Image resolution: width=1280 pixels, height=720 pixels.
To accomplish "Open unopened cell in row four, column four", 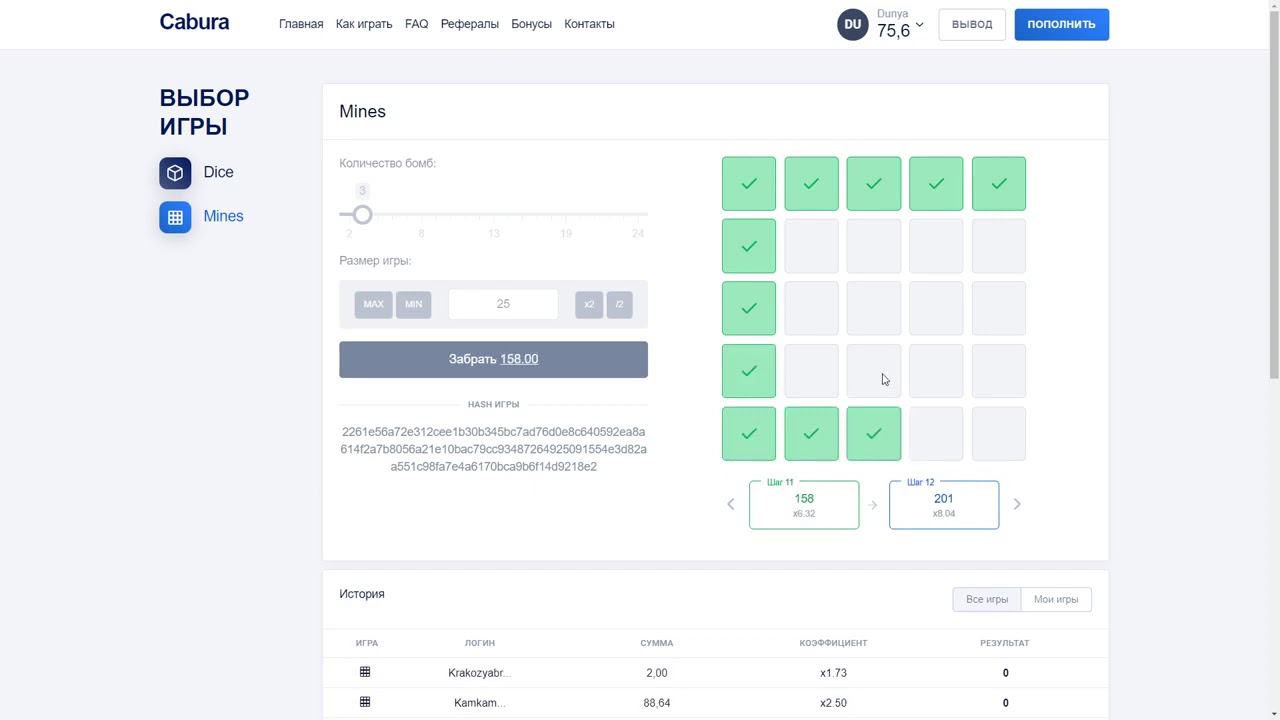I will point(936,371).
